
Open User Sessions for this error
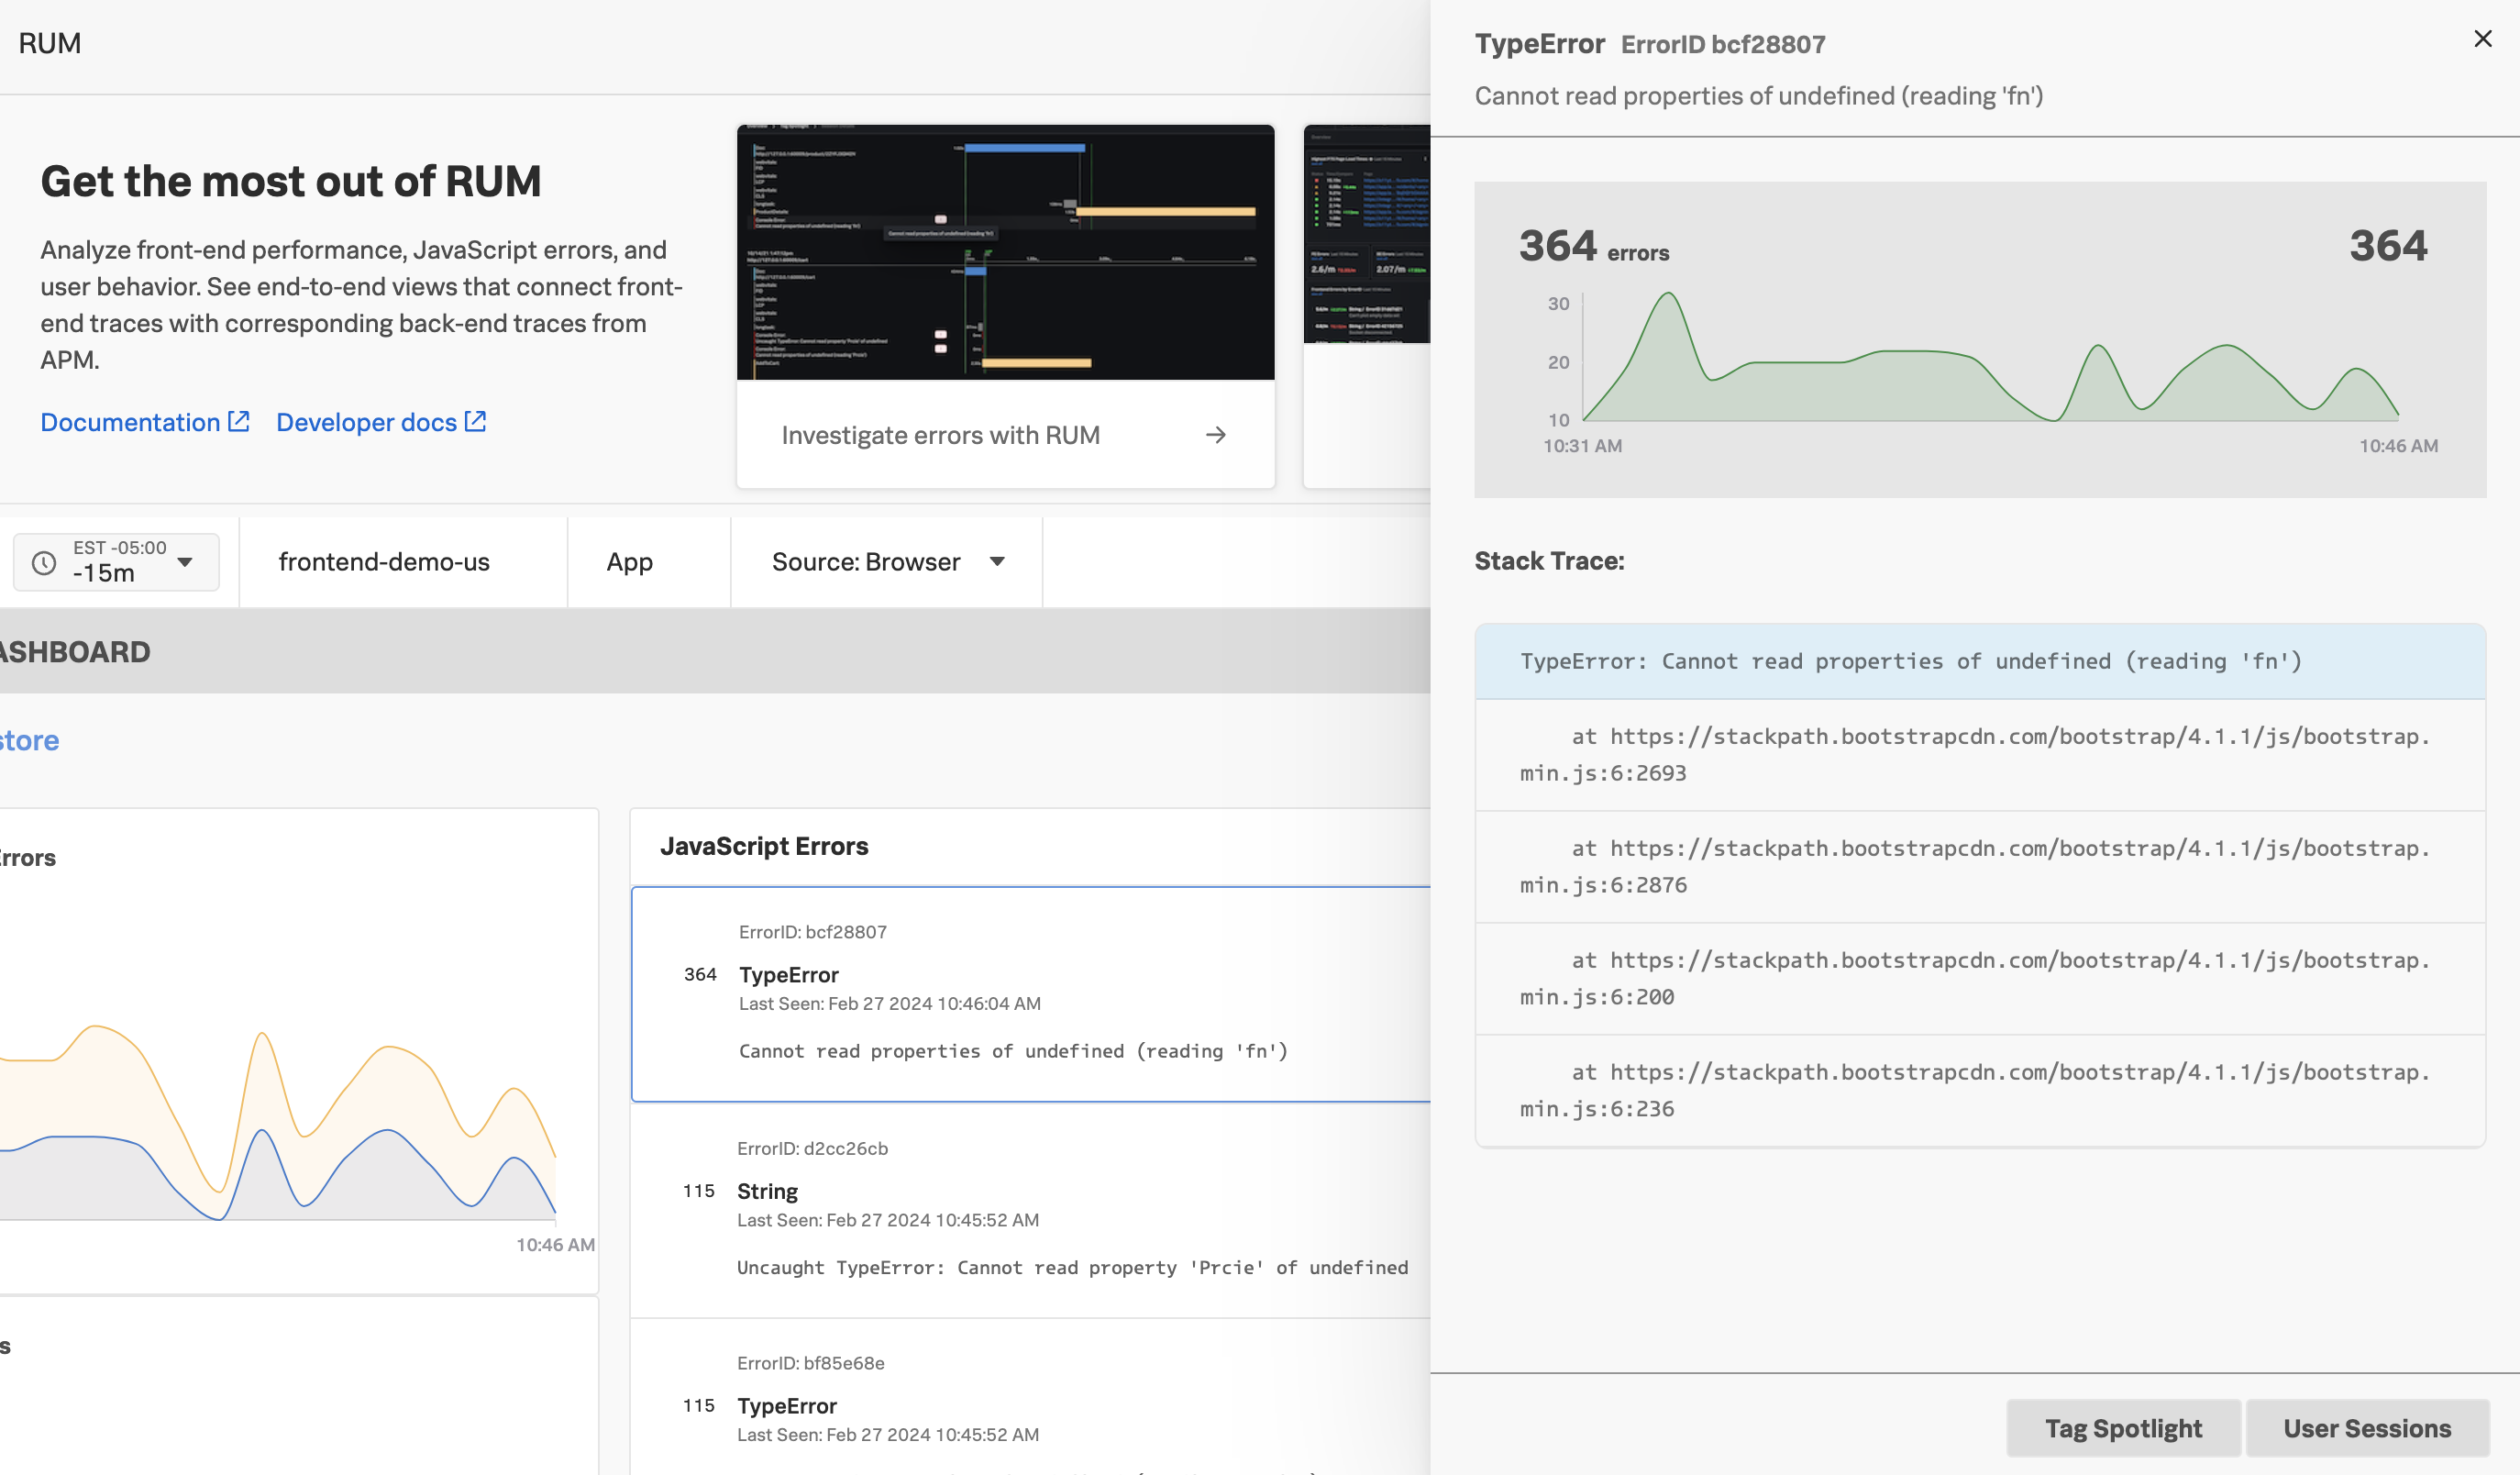tap(2366, 1428)
